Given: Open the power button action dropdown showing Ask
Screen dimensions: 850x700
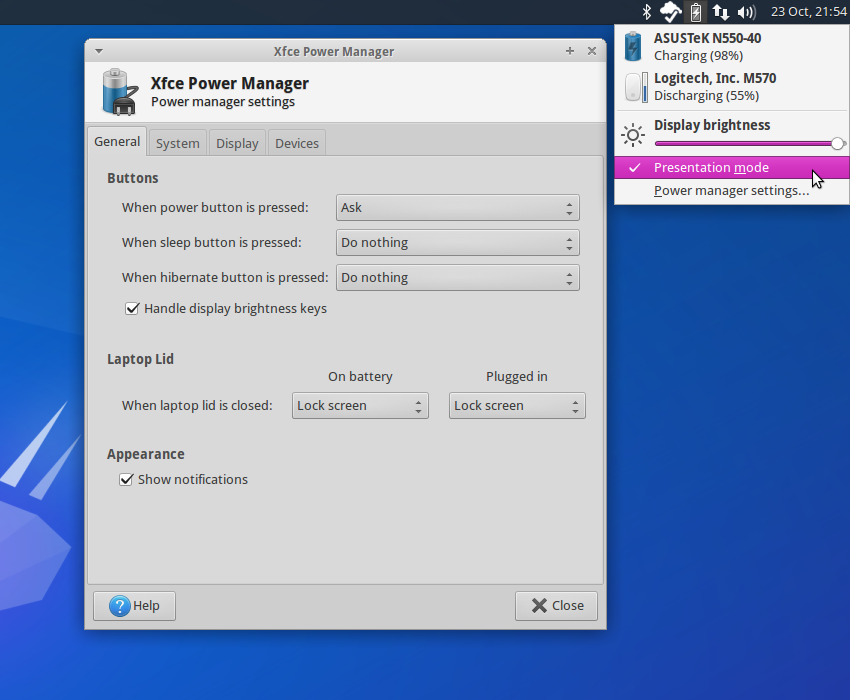Looking at the screenshot, I should tap(457, 207).
